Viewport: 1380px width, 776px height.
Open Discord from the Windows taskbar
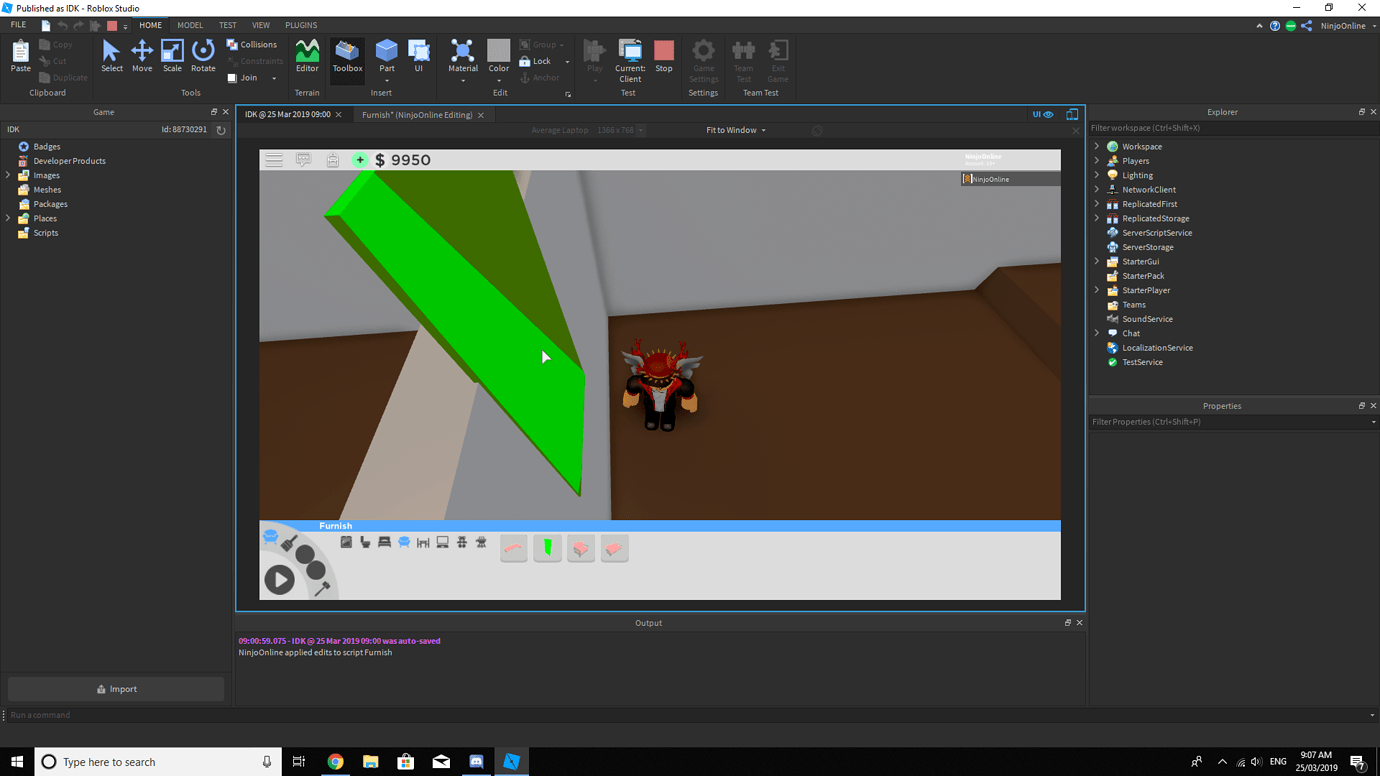[x=476, y=762]
